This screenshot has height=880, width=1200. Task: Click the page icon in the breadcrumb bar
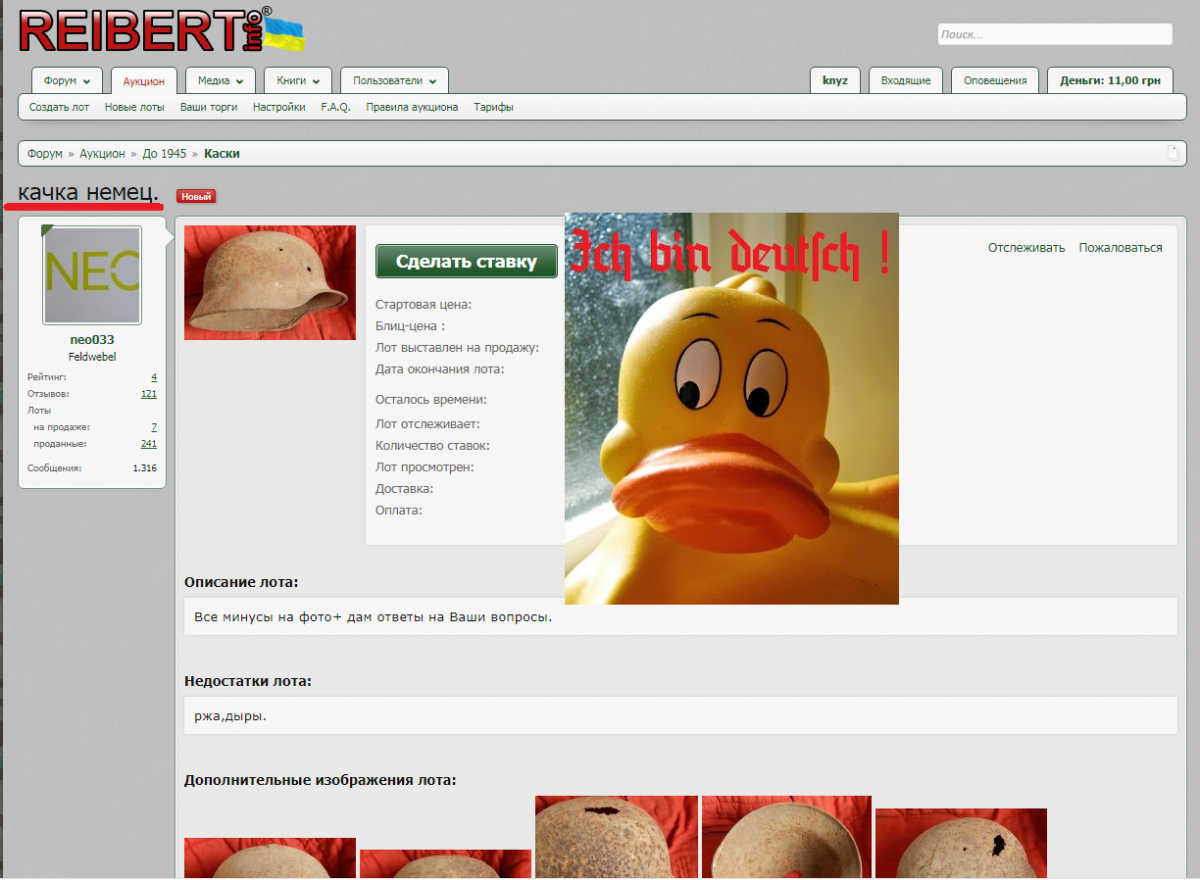1173,153
